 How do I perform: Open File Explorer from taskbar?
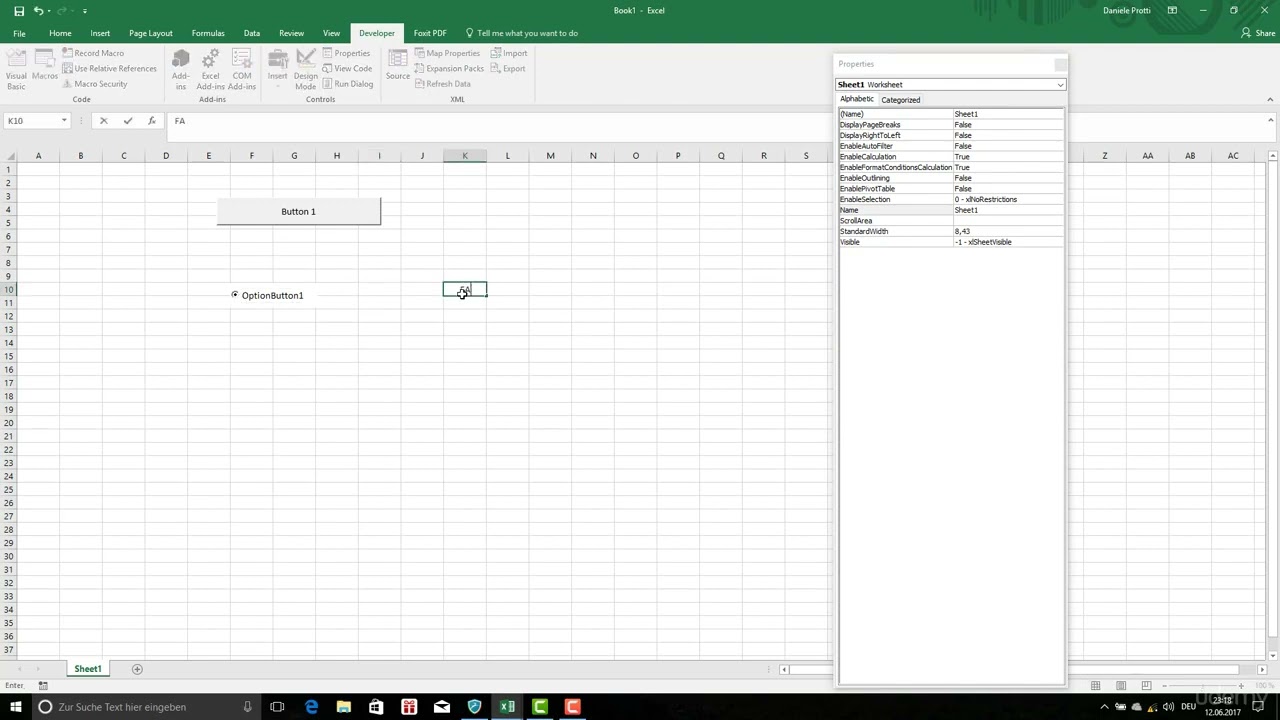pos(343,707)
